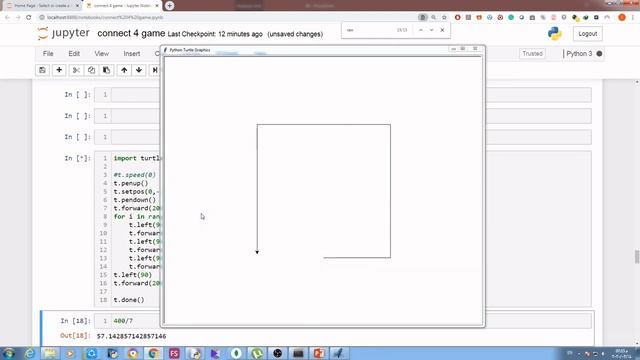This screenshot has width=640, height=360.
Task: Click the Trusted notebook indicator
Action: pyautogui.click(x=532, y=53)
